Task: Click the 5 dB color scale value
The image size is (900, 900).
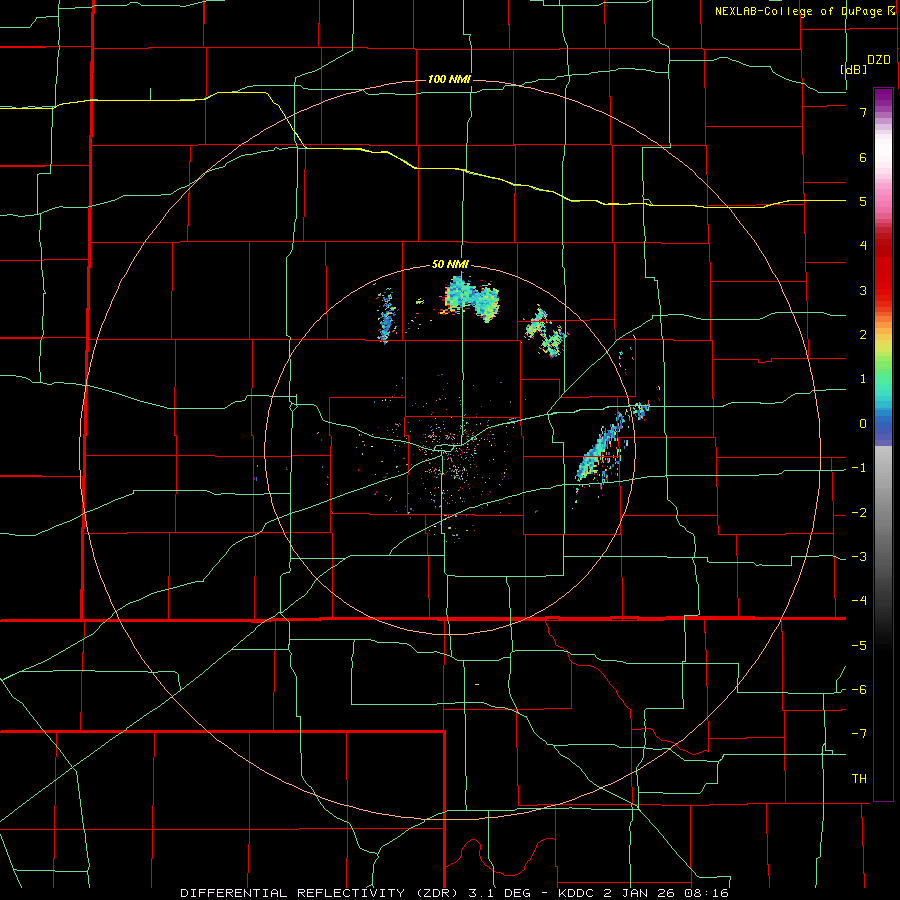Action: click(863, 201)
